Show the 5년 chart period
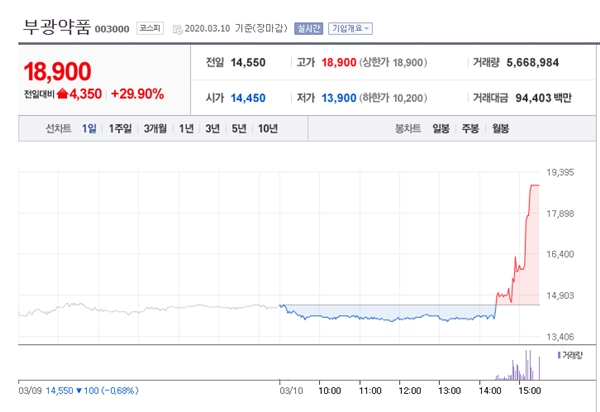The image size is (600, 412). pyautogui.click(x=239, y=129)
